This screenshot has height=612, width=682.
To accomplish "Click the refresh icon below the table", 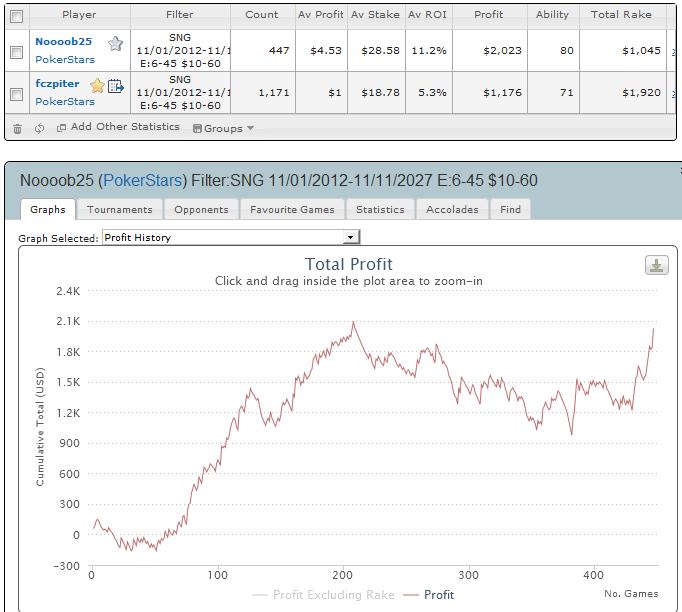I will (40, 128).
